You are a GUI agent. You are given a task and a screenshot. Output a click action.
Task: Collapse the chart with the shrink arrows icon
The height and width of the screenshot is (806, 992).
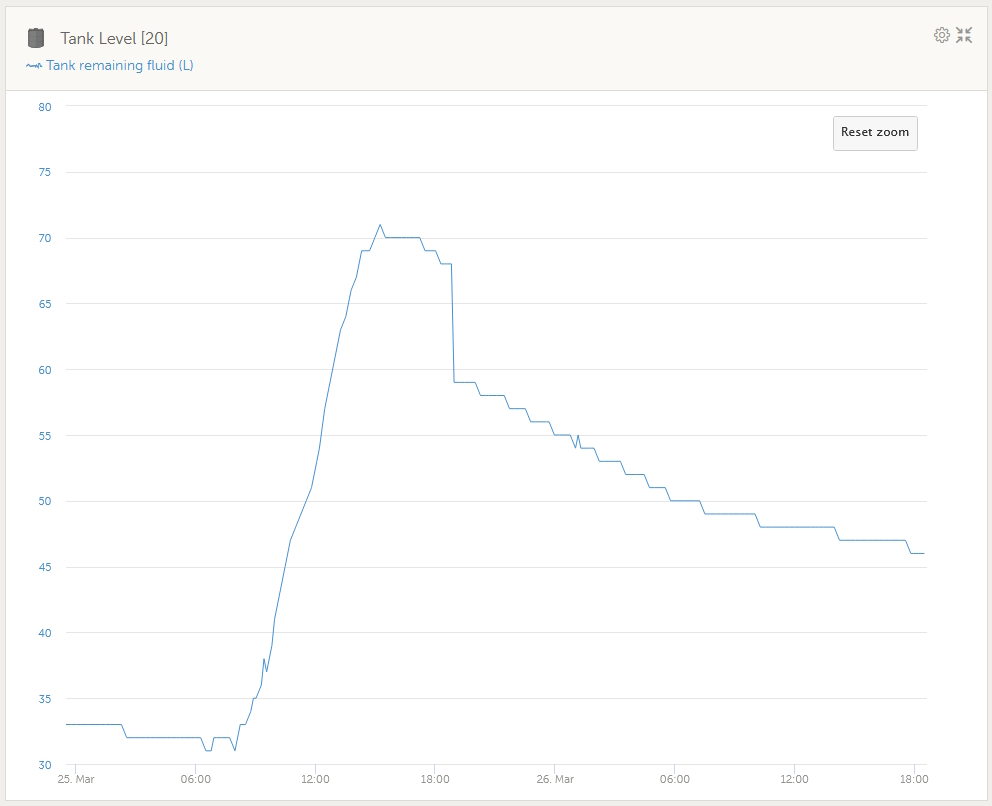964,35
